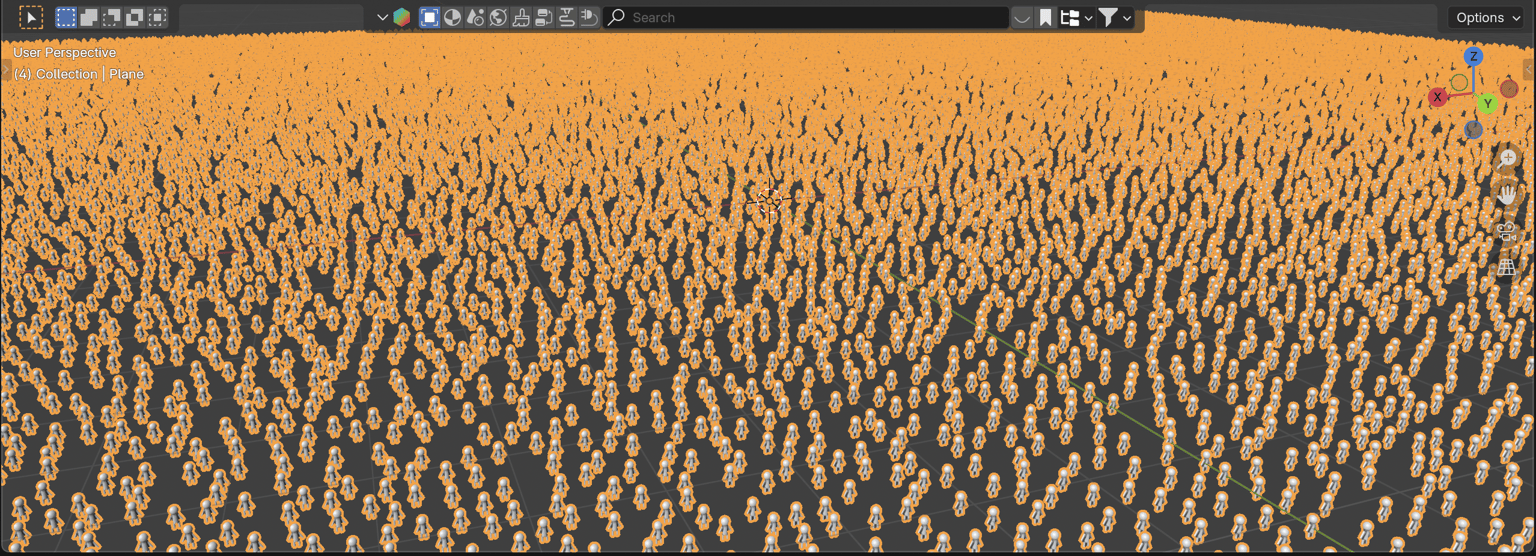The image size is (1536, 556).
Task: Click the checkered sphere material icon
Action: [x=453, y=17]
